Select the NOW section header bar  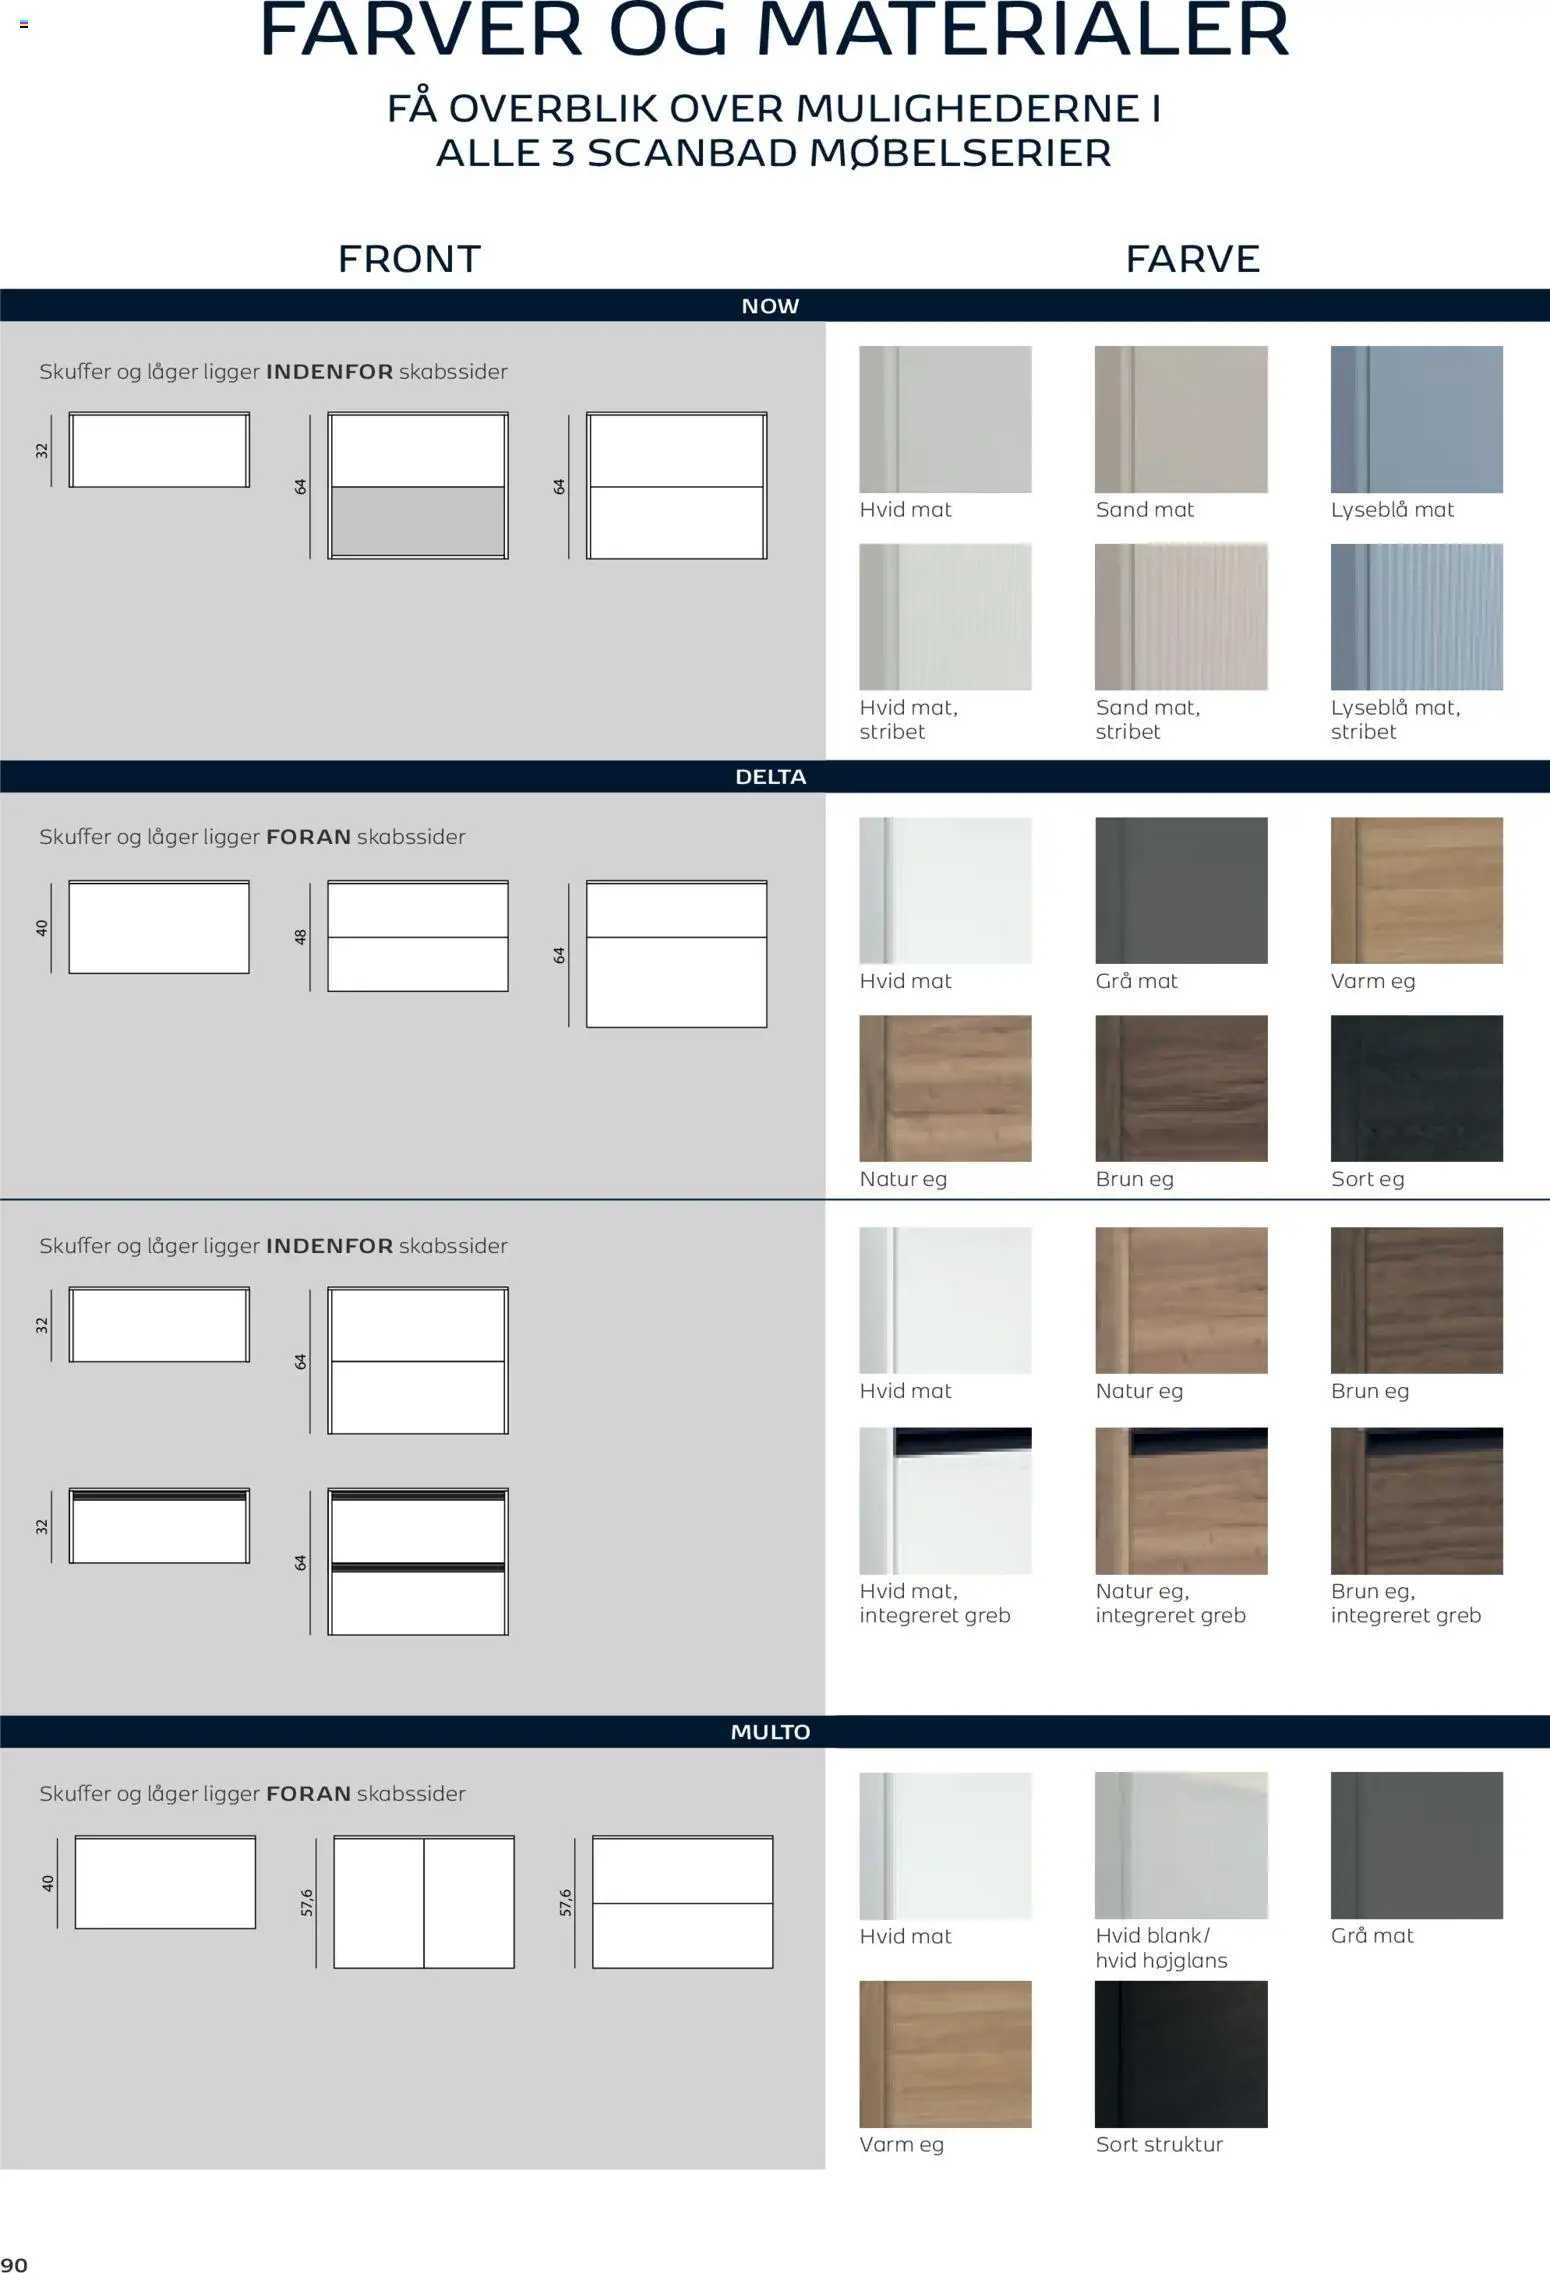(x=775, y=306)
